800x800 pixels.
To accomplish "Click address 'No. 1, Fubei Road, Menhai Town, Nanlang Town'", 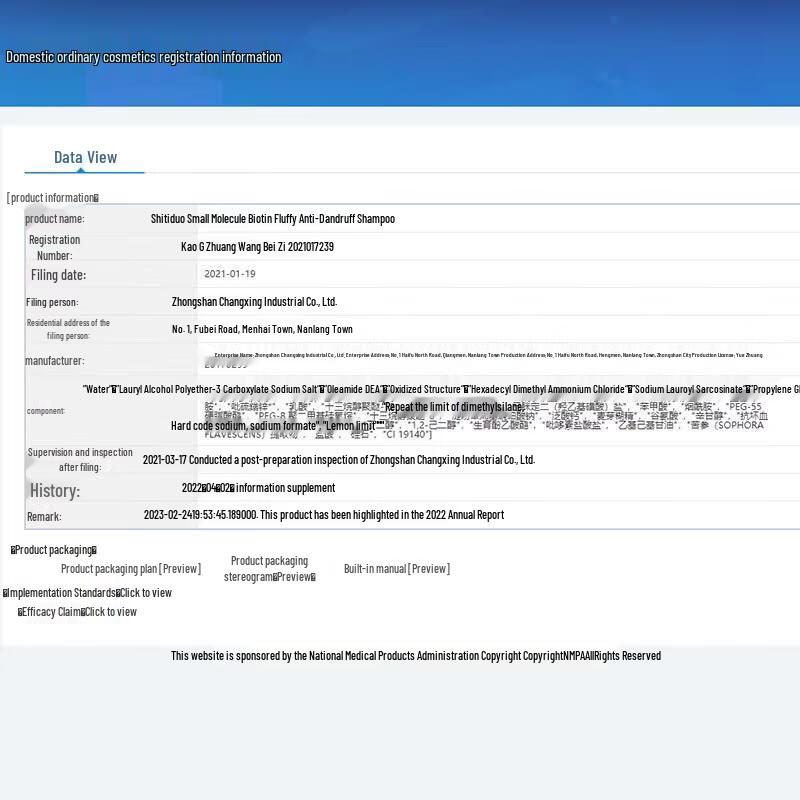I will 262,329.
